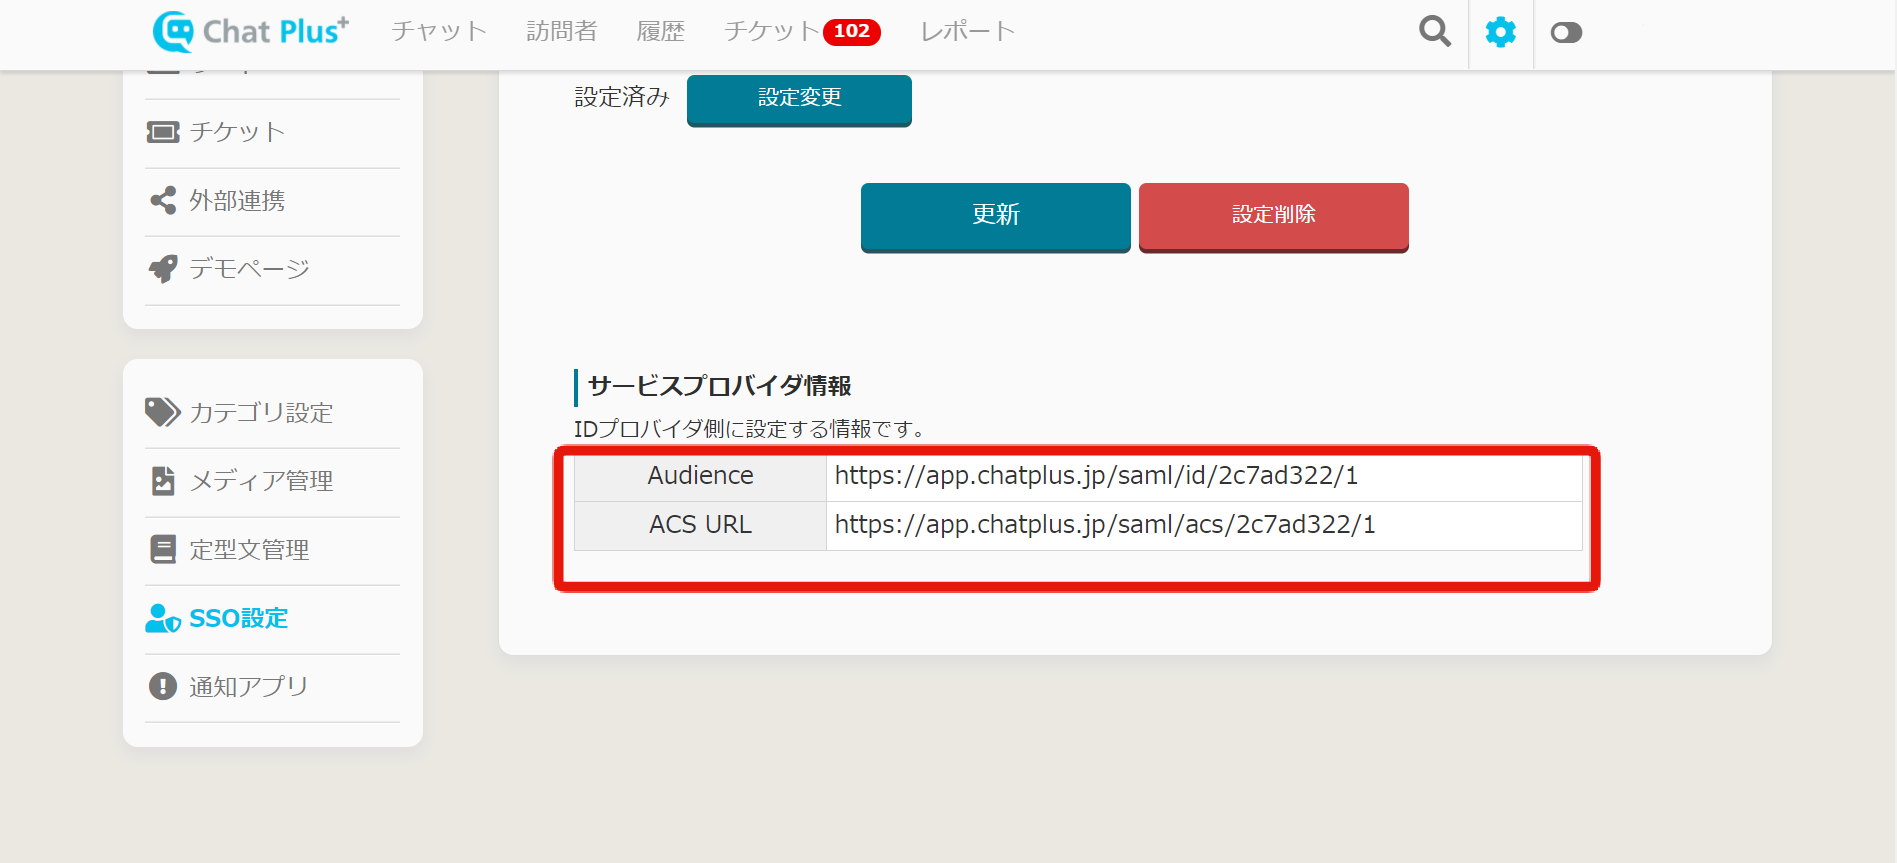Click the user shield SSO icon

[x=163, y=618]
